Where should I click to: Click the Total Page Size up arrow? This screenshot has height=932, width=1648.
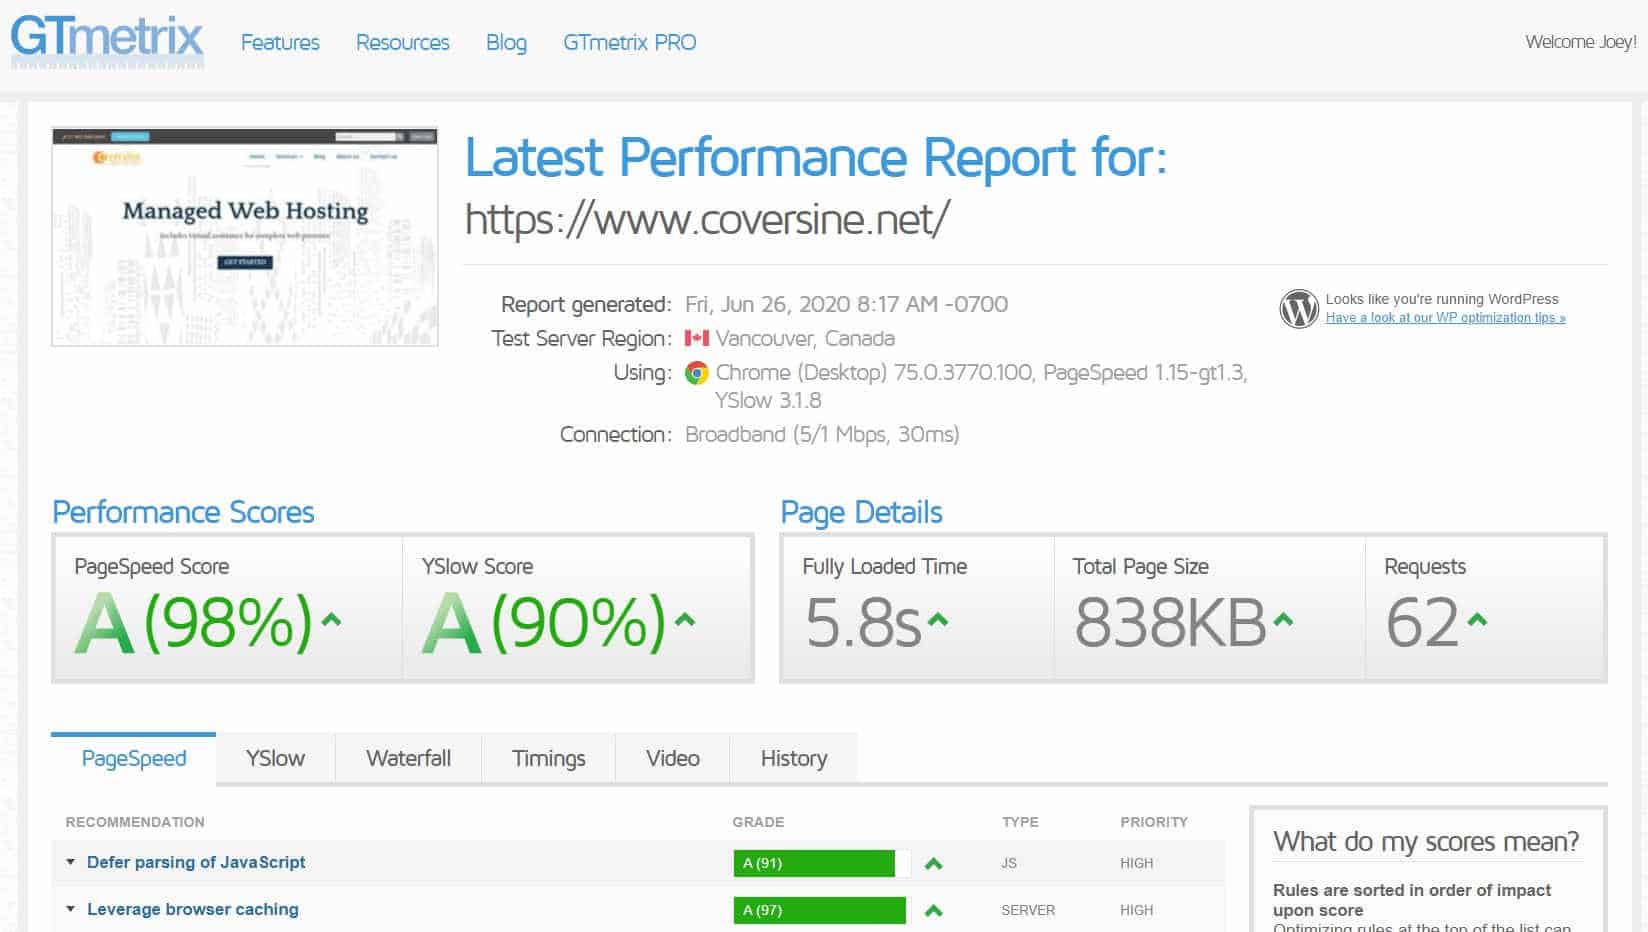pyautogui.click(x=1283, y=620)
